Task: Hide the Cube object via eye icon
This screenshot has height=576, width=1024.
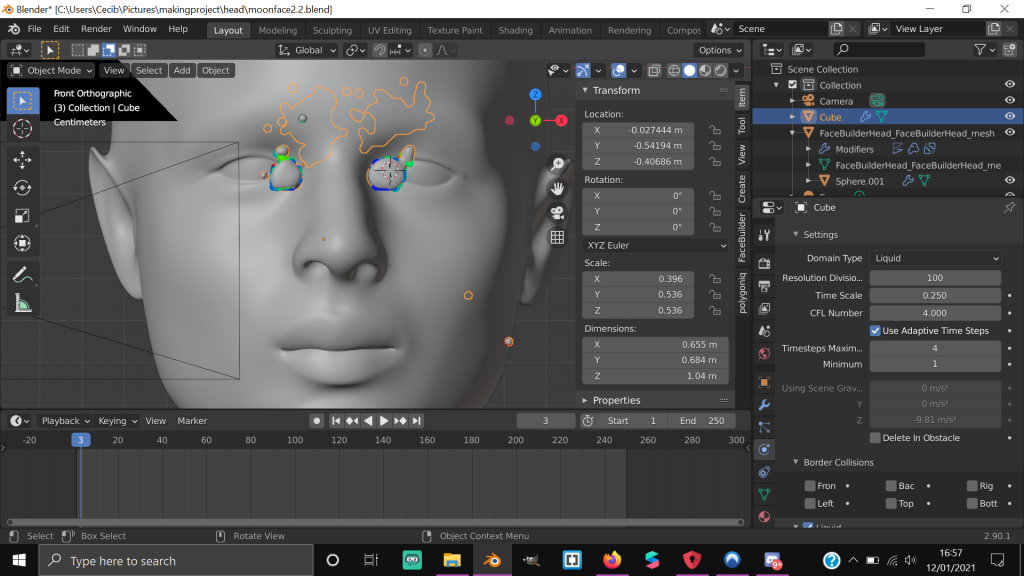Action: [1010, 116]
